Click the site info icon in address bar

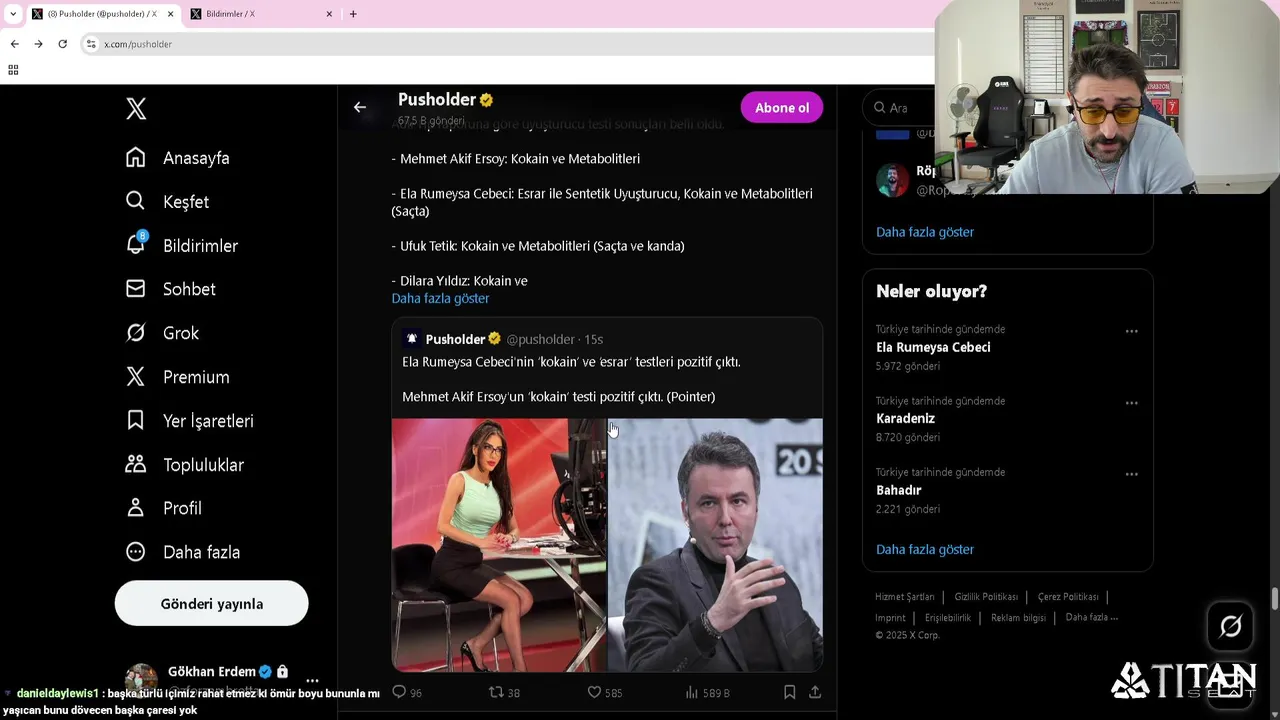click(x=91, y=44)
